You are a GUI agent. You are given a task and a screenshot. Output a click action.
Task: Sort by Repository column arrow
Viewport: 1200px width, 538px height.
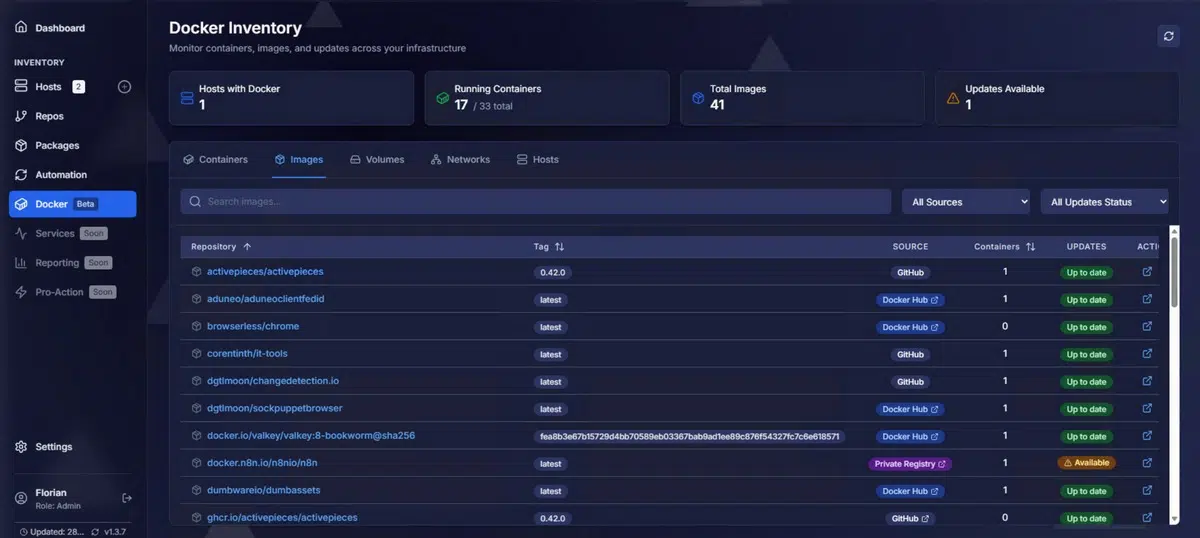247,246
